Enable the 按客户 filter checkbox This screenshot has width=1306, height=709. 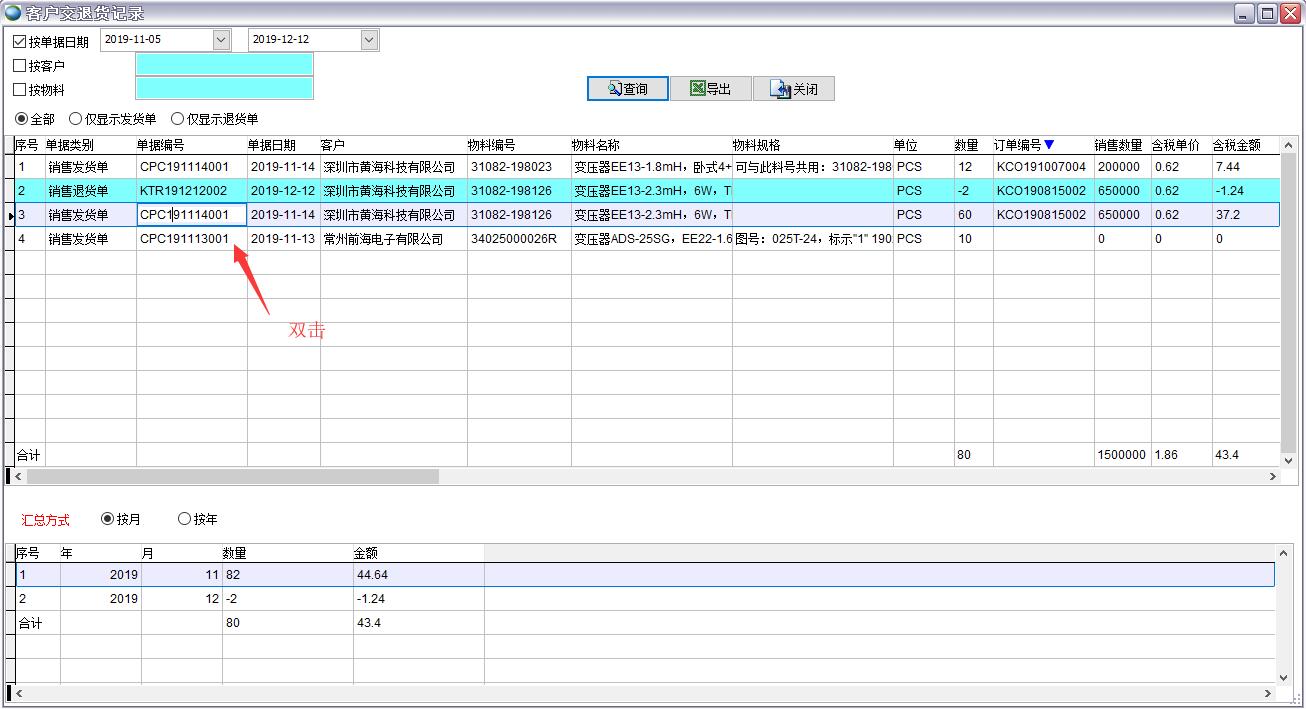(x=20, y=65)
